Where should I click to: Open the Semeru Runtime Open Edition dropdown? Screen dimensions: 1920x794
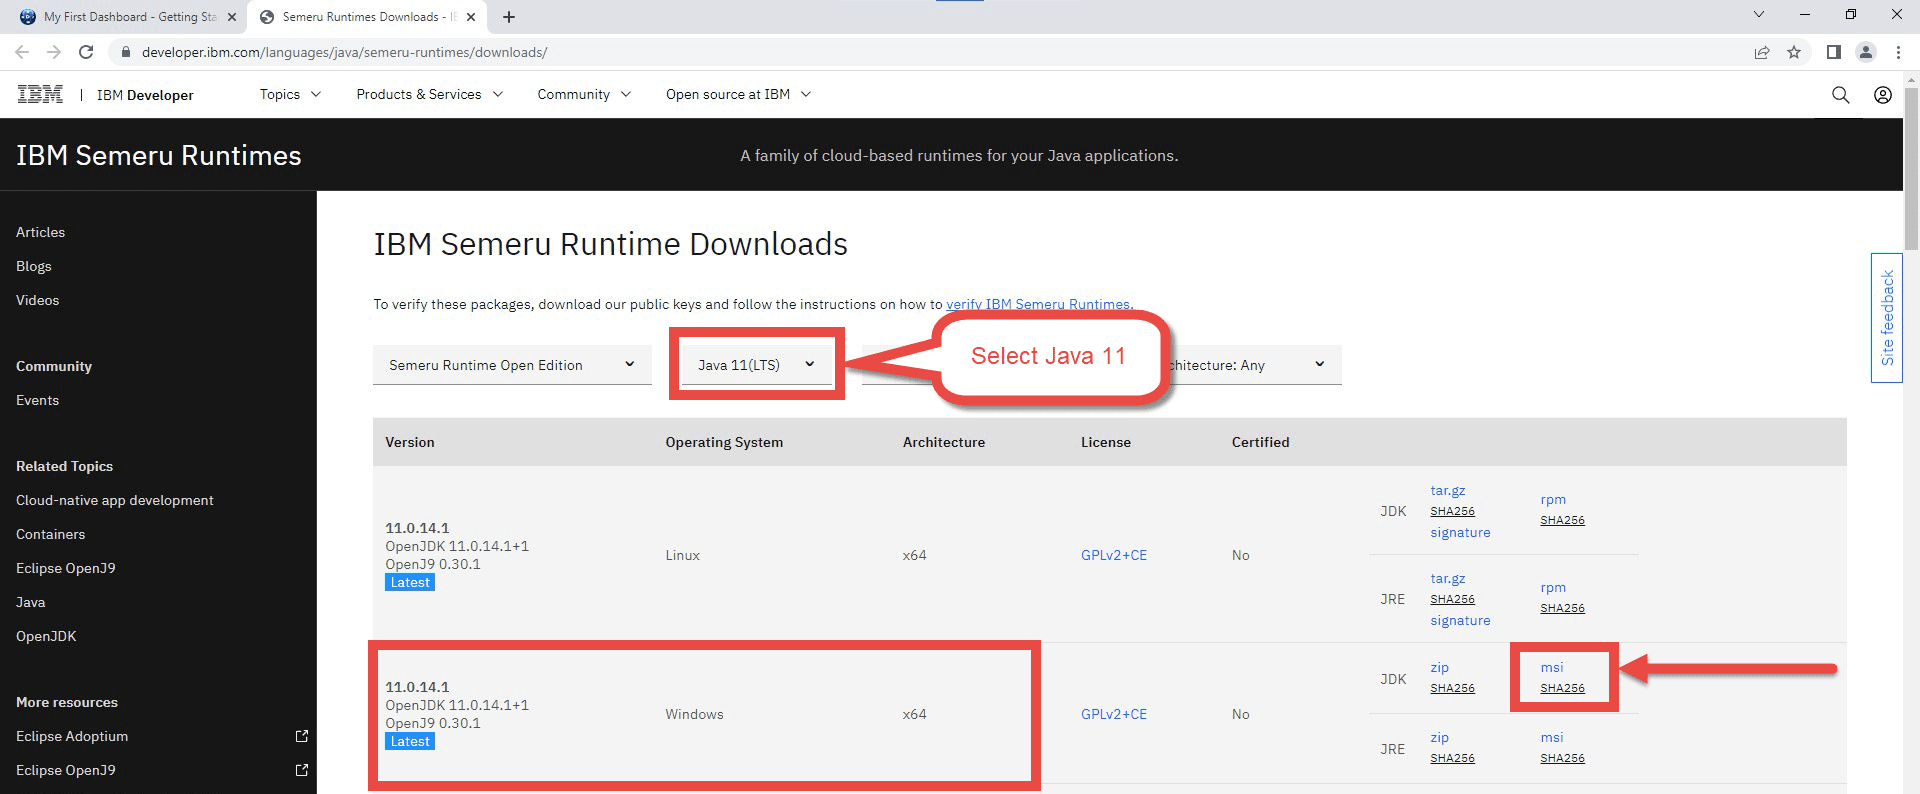(512, 365)
